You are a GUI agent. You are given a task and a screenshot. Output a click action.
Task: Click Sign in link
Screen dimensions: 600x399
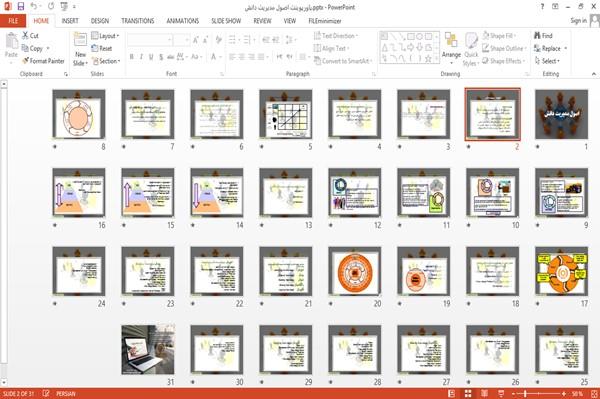pos(579,21)
